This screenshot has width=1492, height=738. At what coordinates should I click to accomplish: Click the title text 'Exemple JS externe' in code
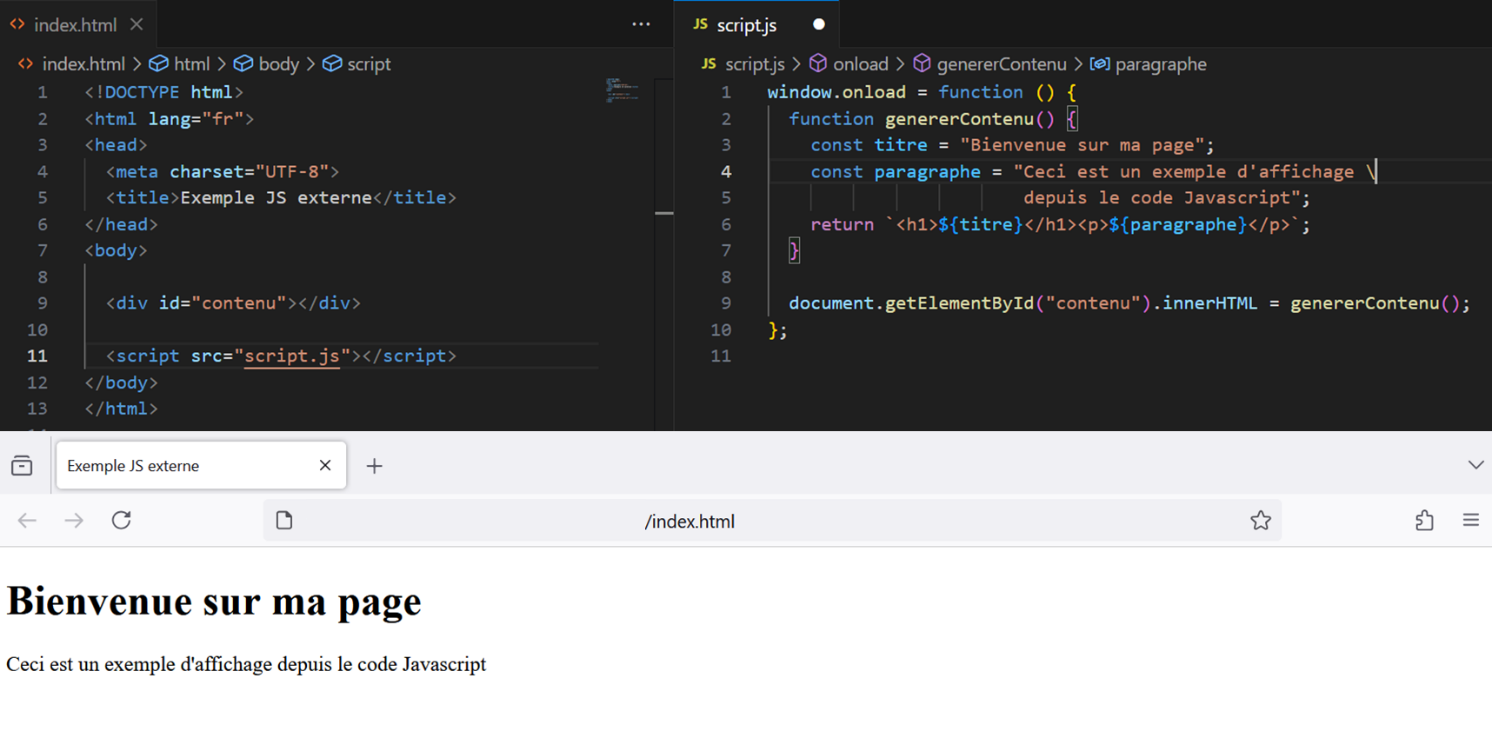click(x=276, y=198)
